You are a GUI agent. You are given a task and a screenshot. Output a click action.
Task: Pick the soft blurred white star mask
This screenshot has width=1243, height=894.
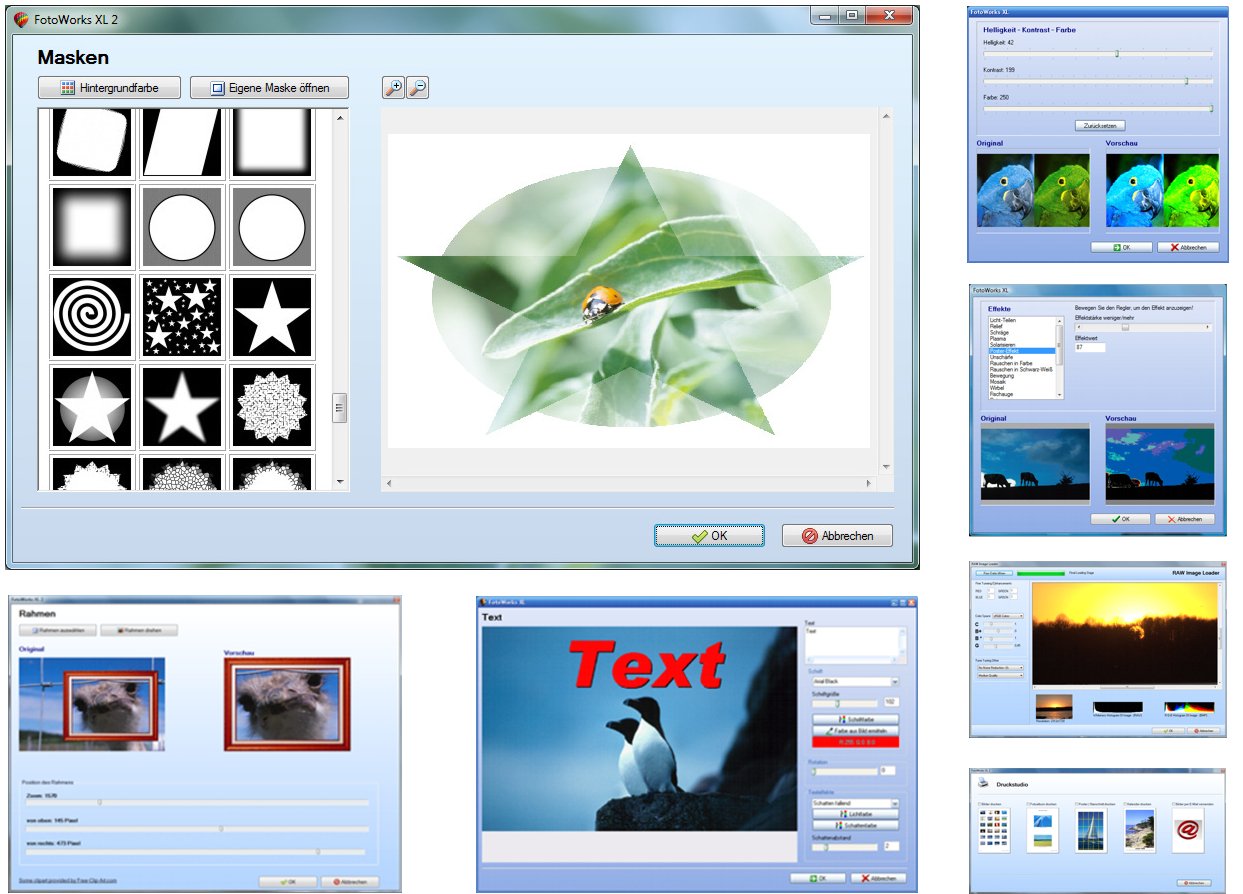(183, 407)
